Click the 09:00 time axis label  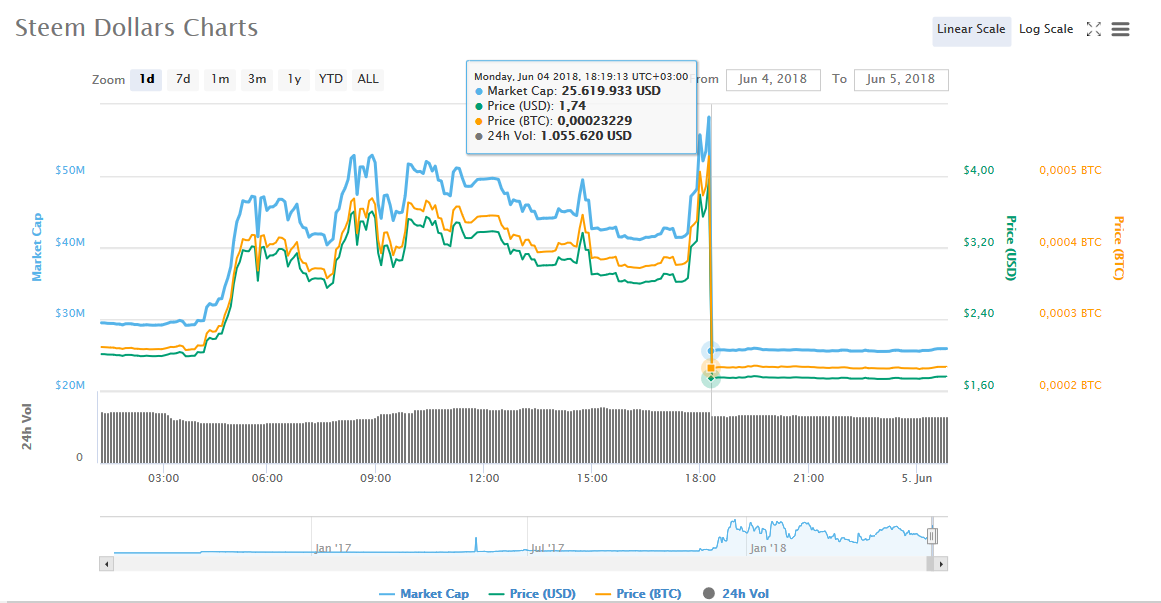click(375, 479)
